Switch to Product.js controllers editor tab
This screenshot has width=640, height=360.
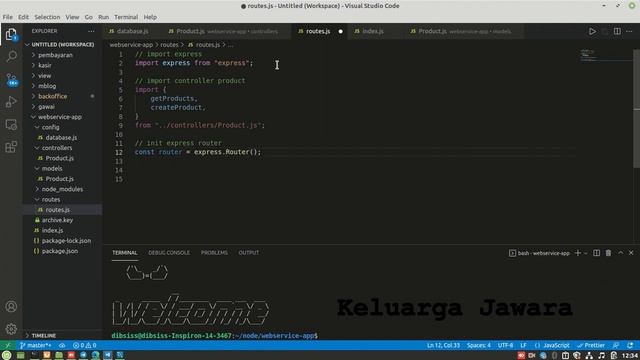pos(227,31)
